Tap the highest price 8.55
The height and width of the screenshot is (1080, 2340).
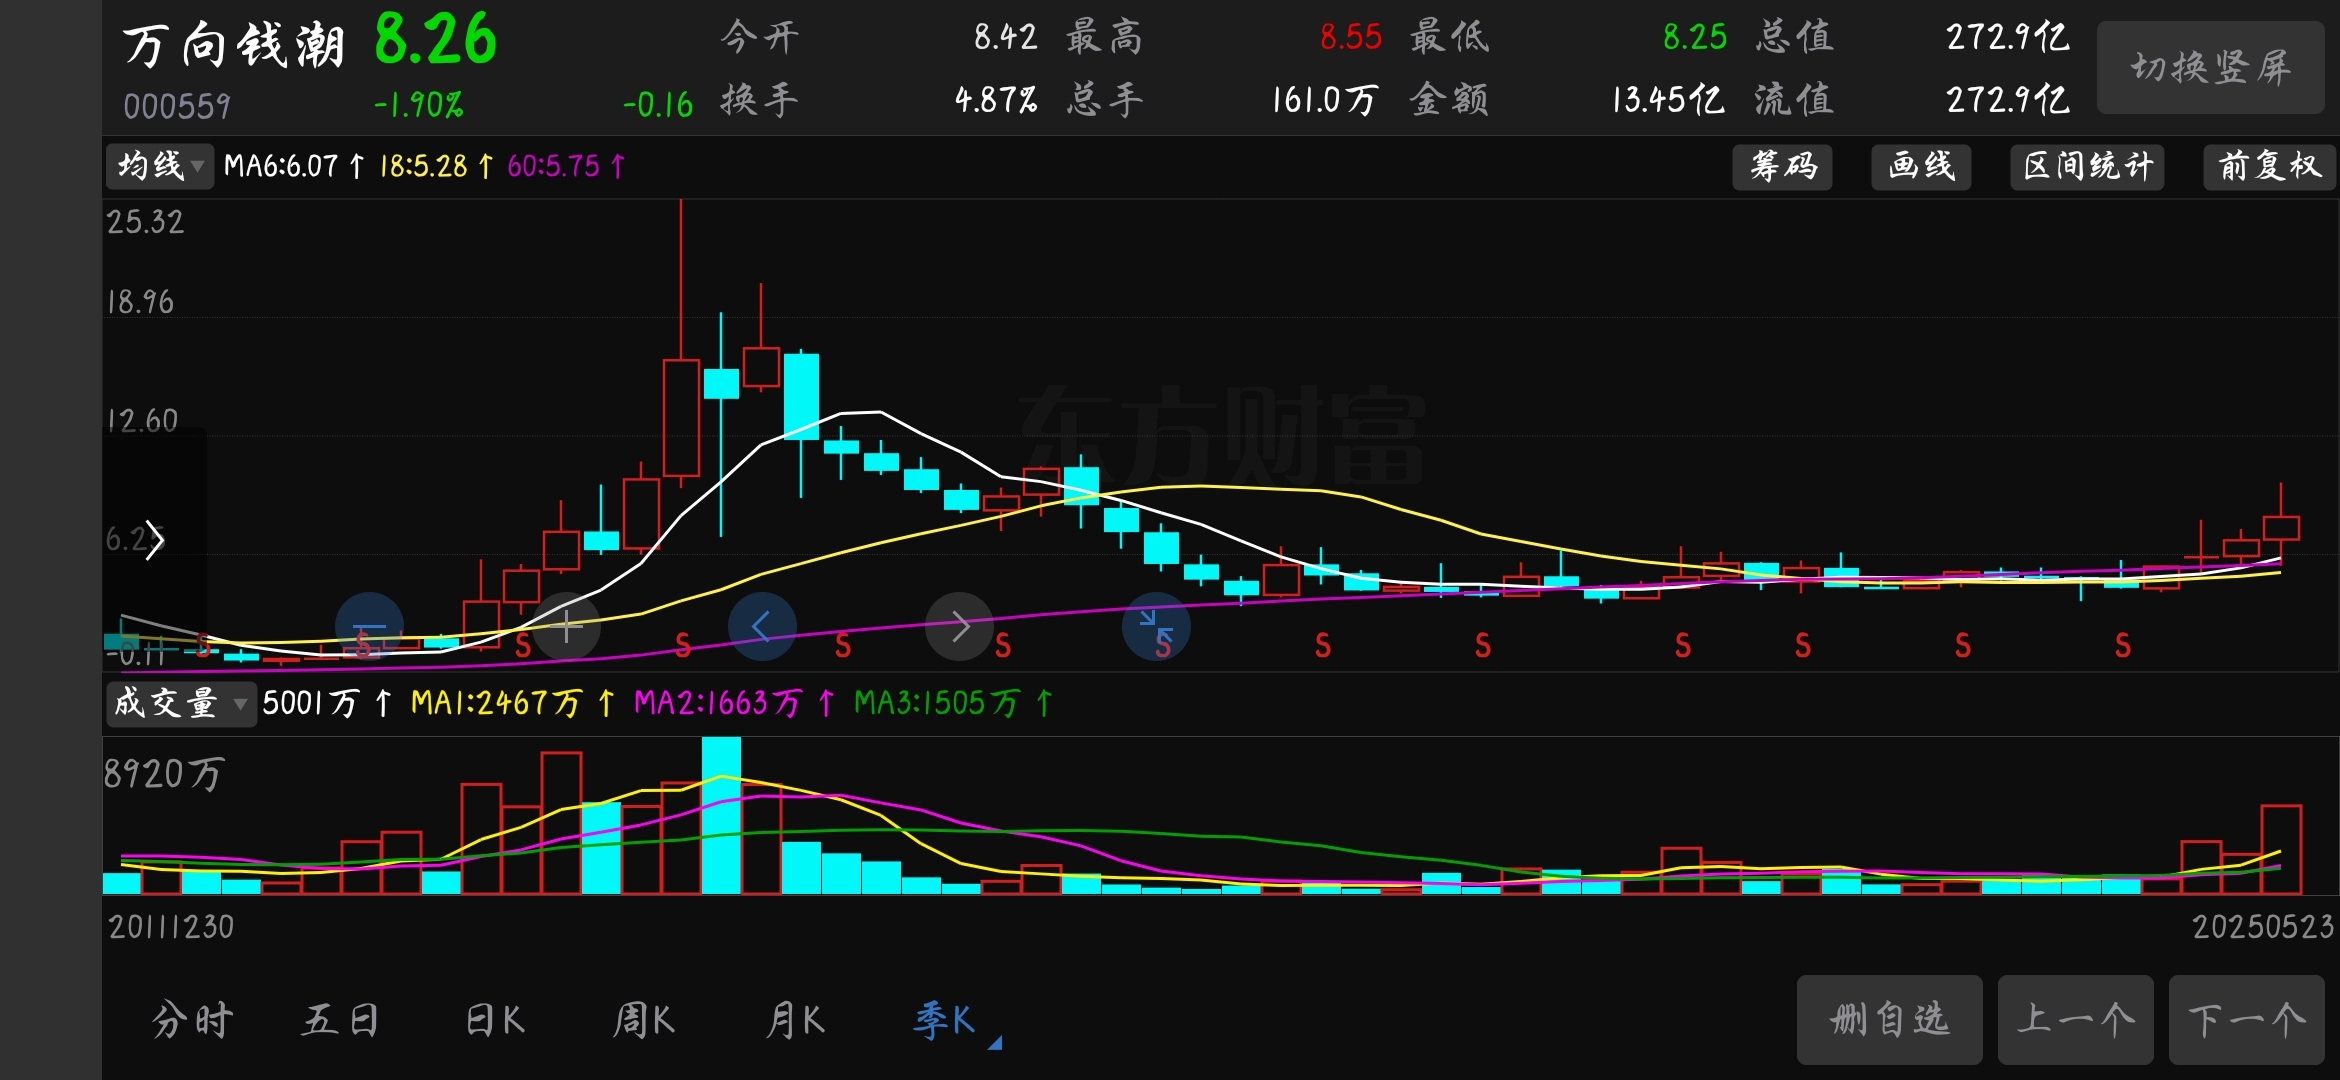(1350, 38)
